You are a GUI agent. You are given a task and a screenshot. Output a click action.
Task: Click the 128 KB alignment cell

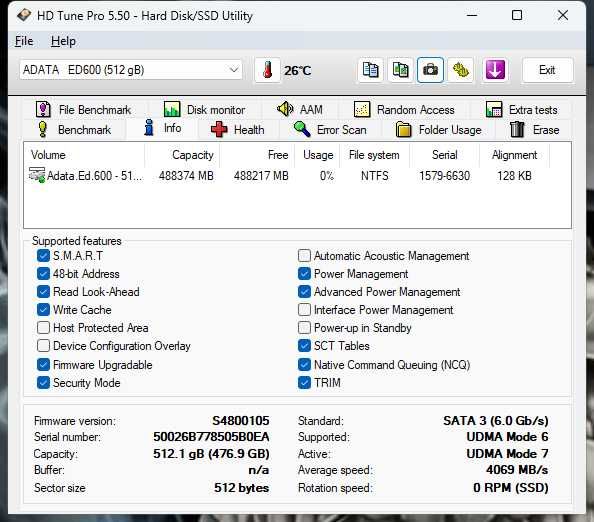click(514, 176)
